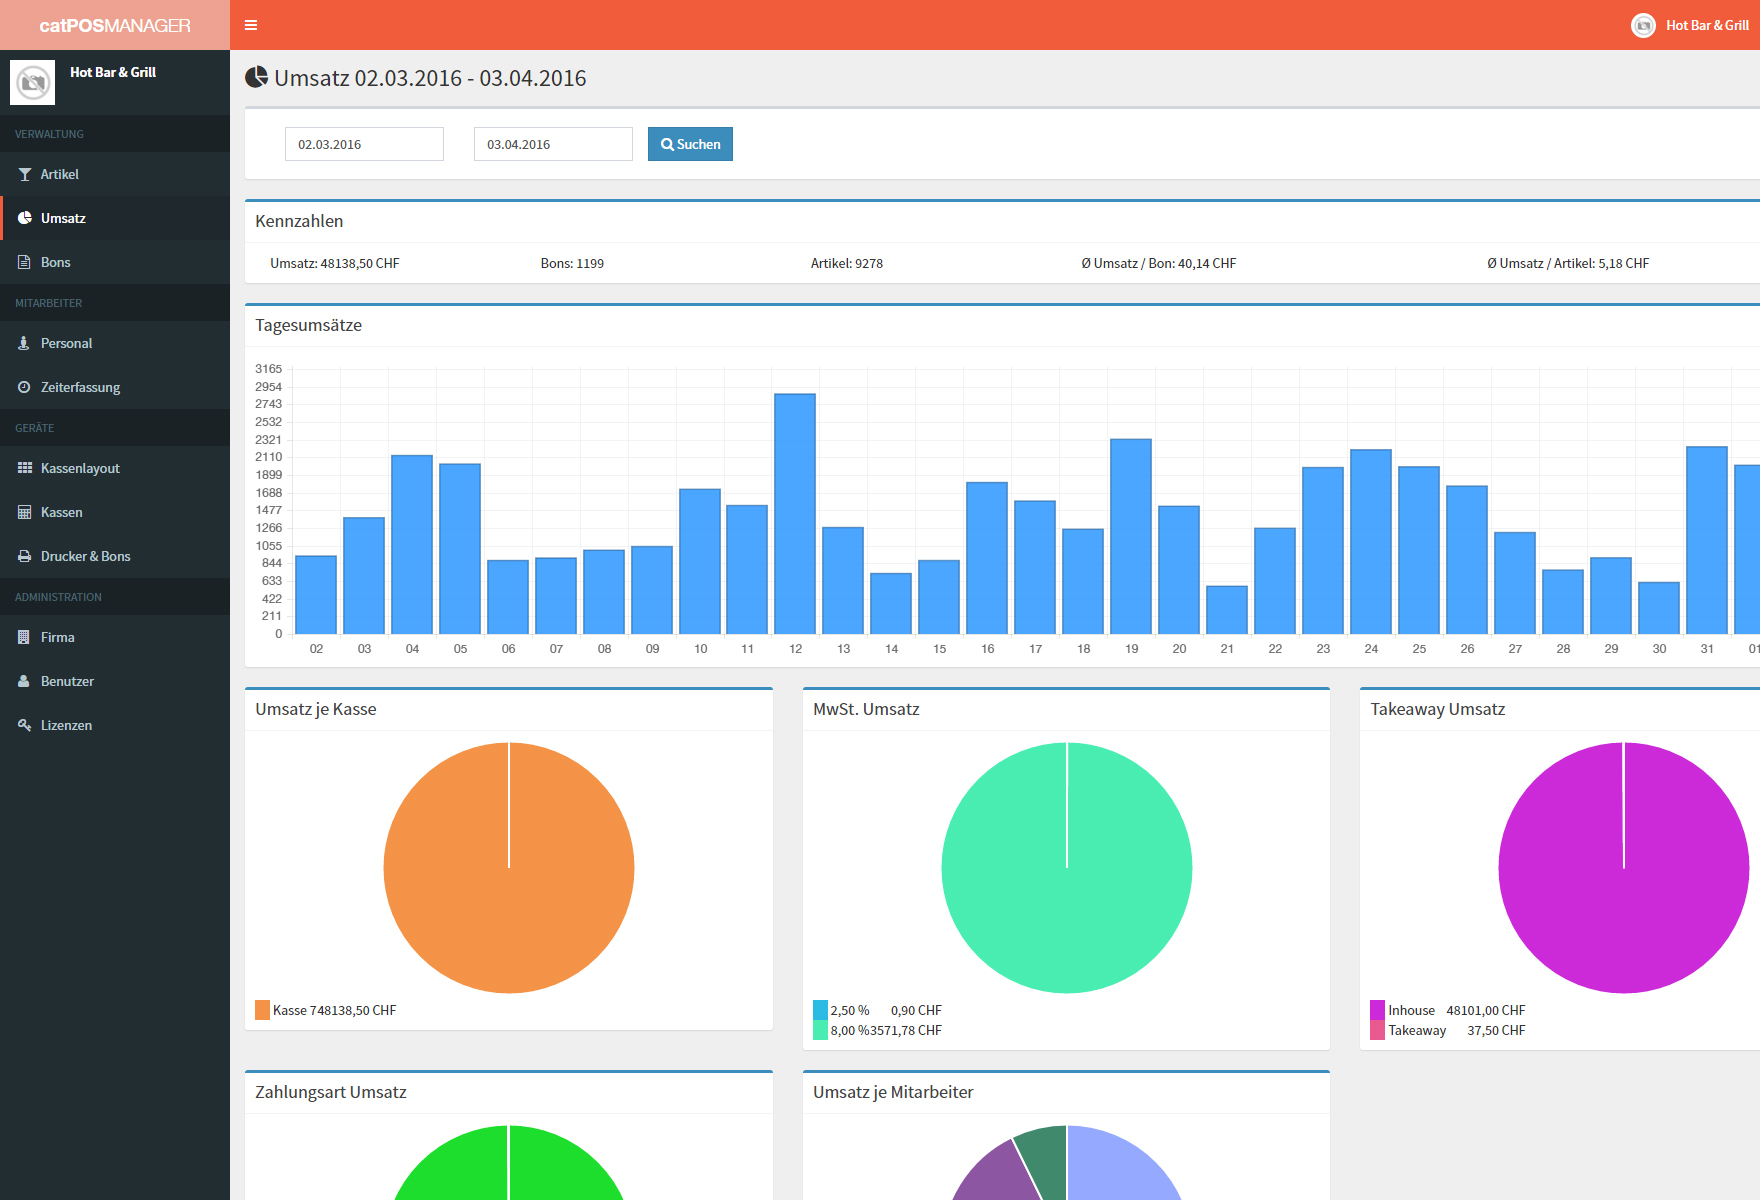Click the Kassenlayout grid icon
Image resolution: width=1760 pixels, height=1200 pixels.
[x=25, y=468]
